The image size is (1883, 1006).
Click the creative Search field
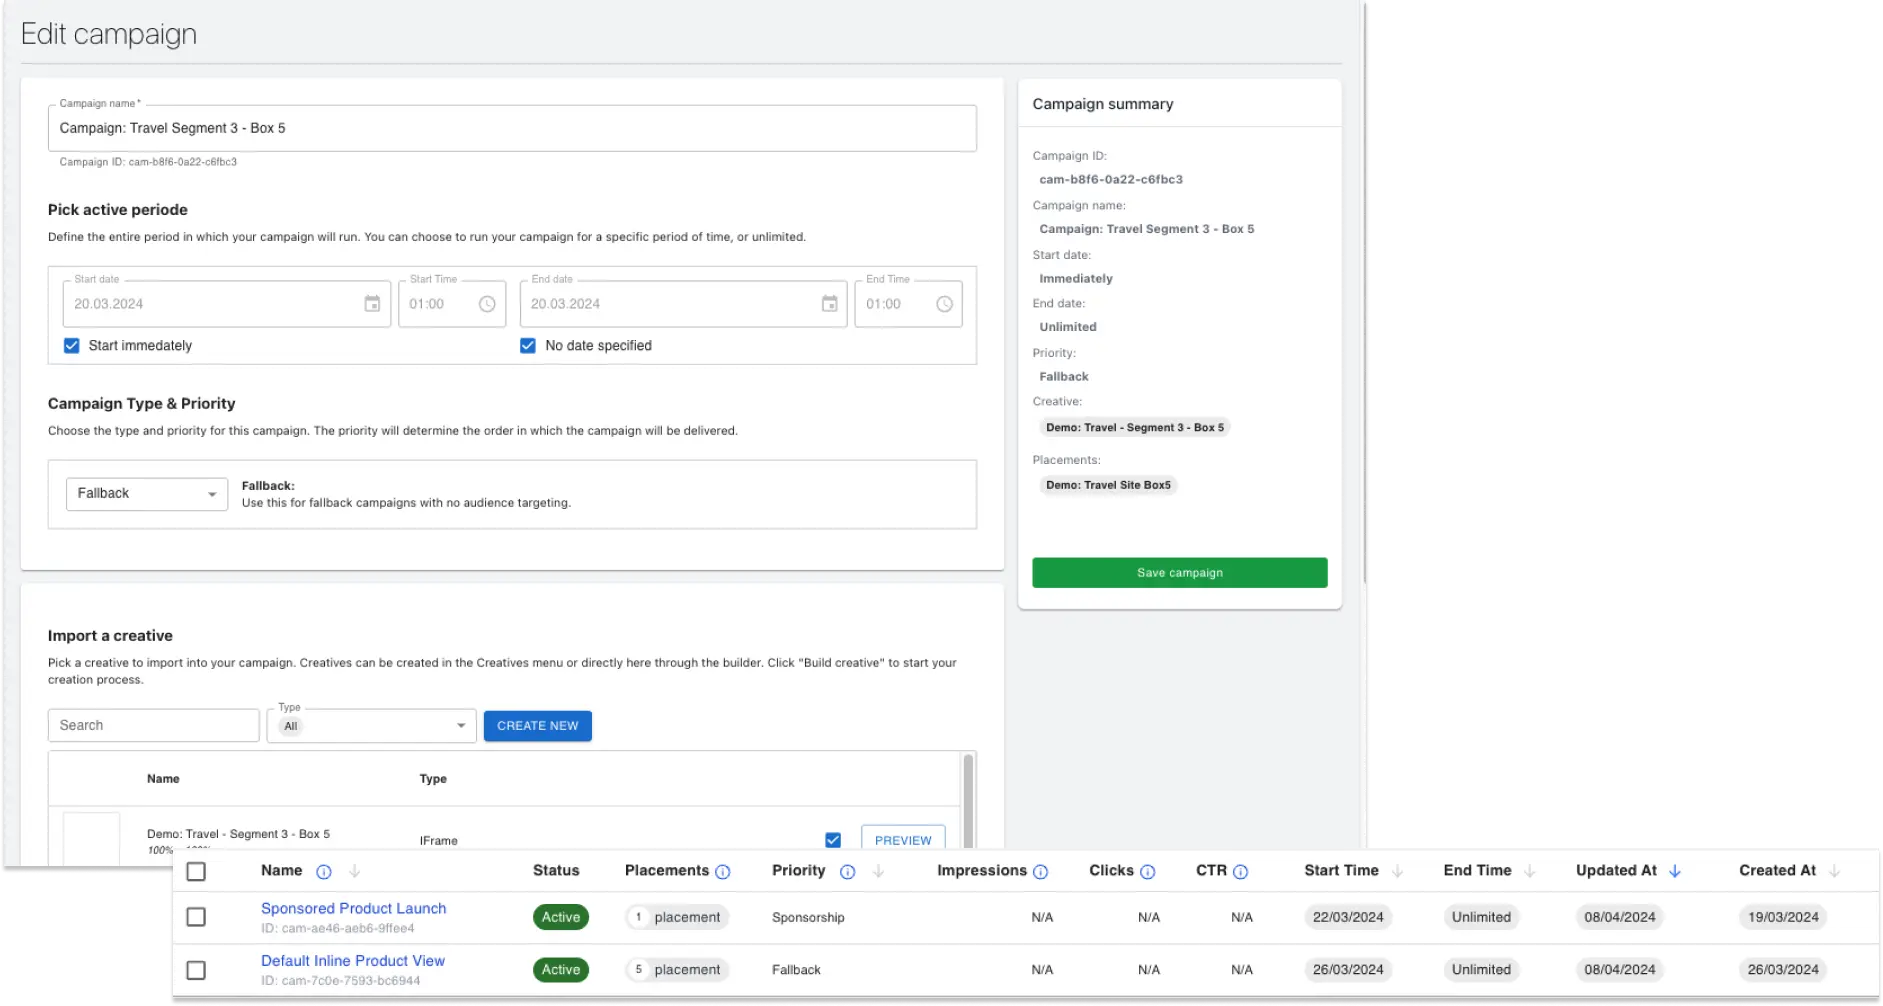click(x=153, y=725)
